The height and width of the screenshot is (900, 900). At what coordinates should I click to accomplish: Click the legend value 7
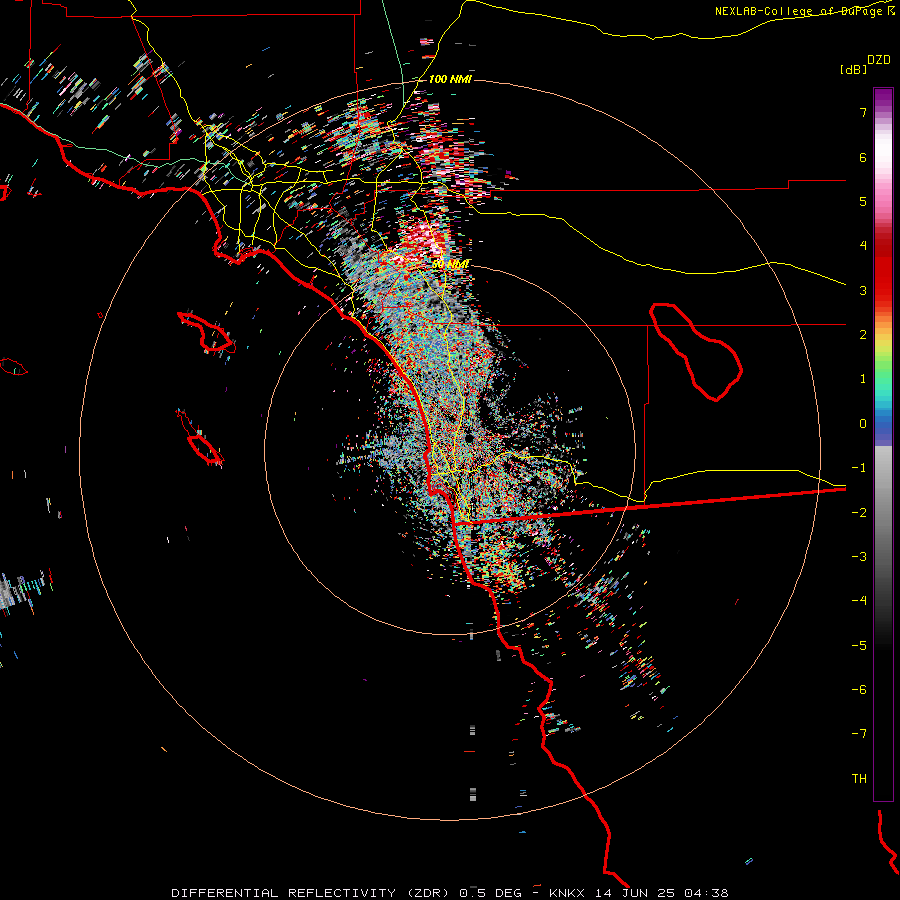[863, 112]
